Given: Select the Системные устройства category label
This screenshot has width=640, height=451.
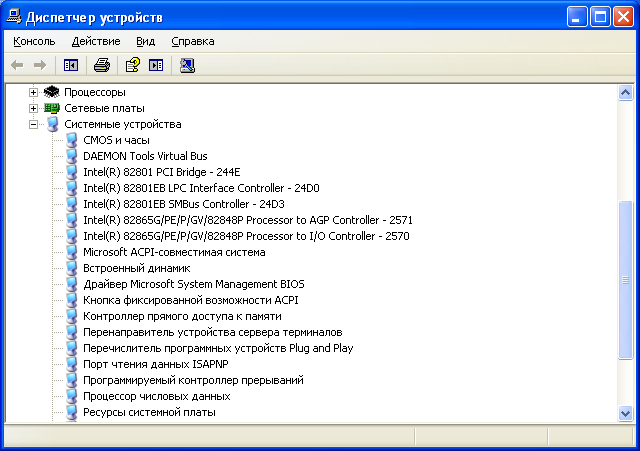Looking at the screenshot, I should (122, 124).
